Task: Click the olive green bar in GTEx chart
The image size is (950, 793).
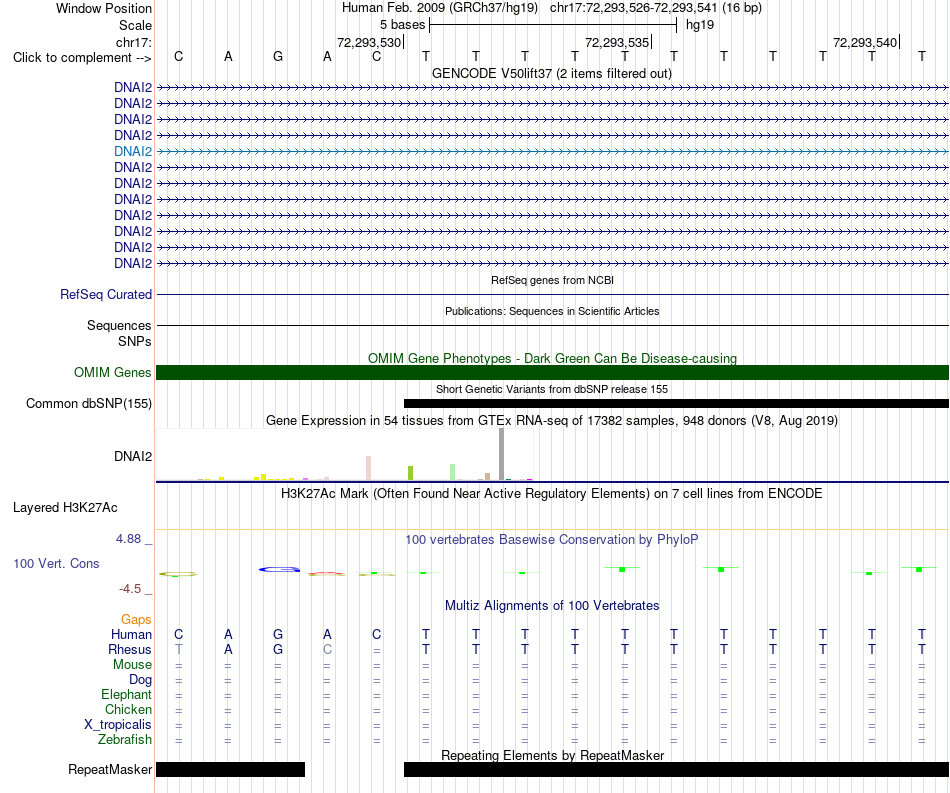Action: (x=411, y=473)
